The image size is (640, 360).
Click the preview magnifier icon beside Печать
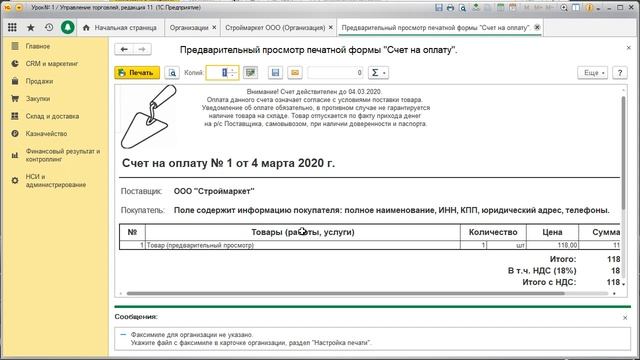(x=172, y=73)
